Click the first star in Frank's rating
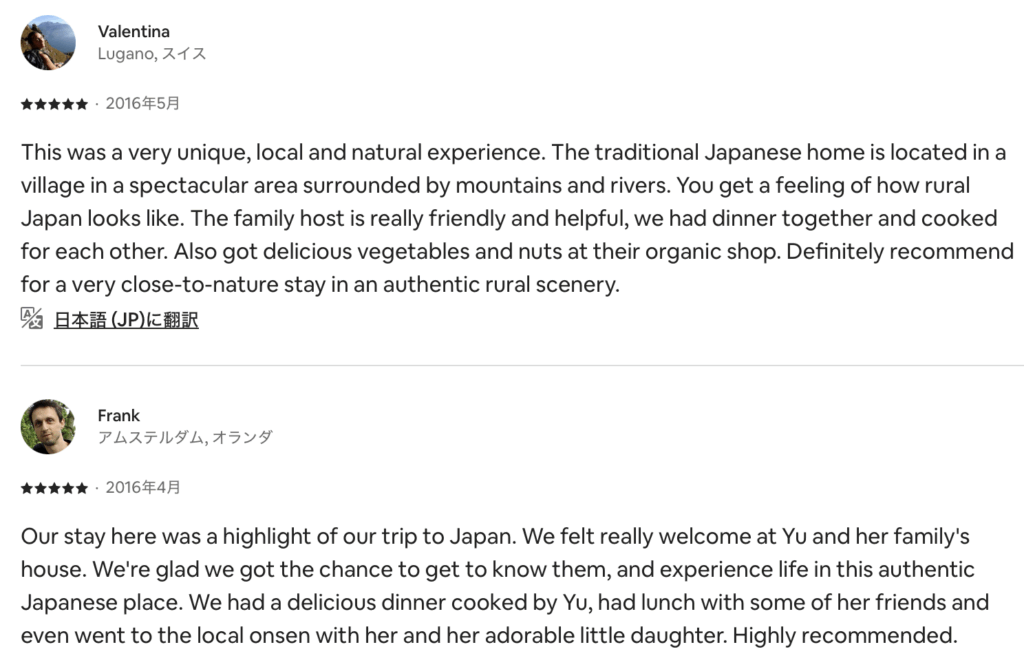The height and width of the screenshot is (658, 1024). (26, 488)
